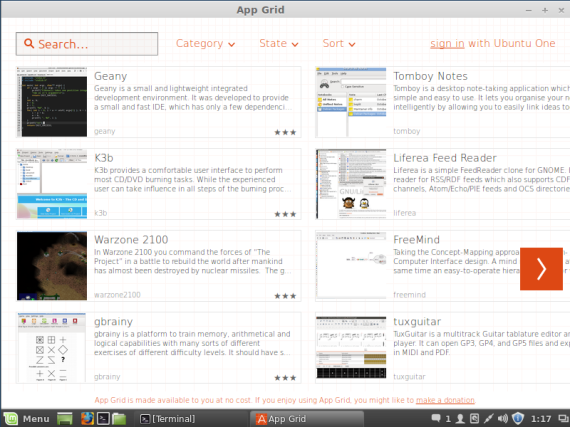Select the FreeMind app title
The width and height of the screenshot is (570, 427).
(x=417, y=239)
